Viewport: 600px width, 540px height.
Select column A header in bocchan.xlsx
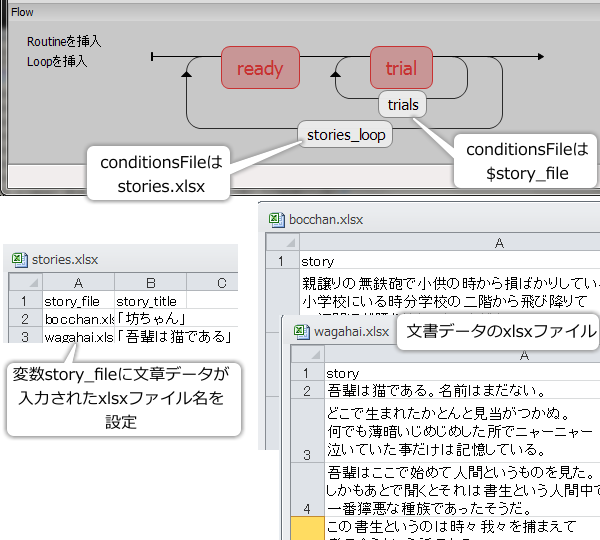(450, 242)
